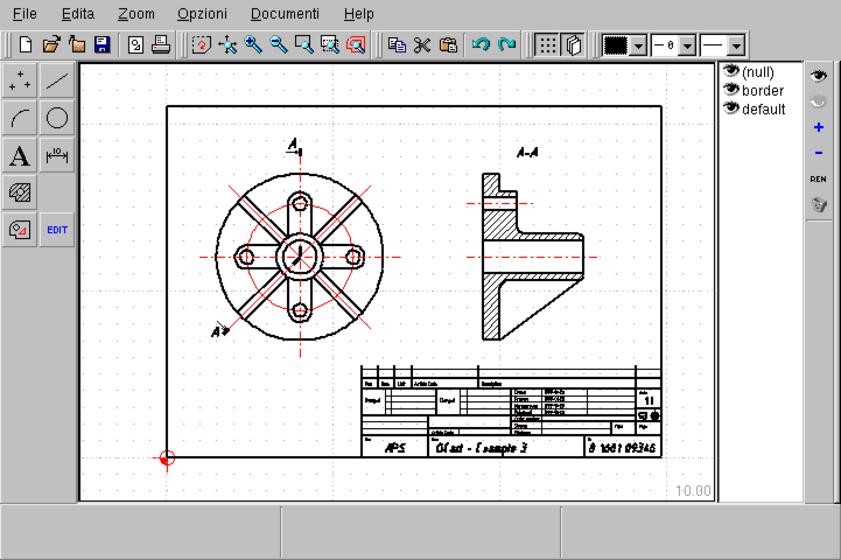Activate the Text tool
This screenshot has width=841, height=560.
coord(20,155)
